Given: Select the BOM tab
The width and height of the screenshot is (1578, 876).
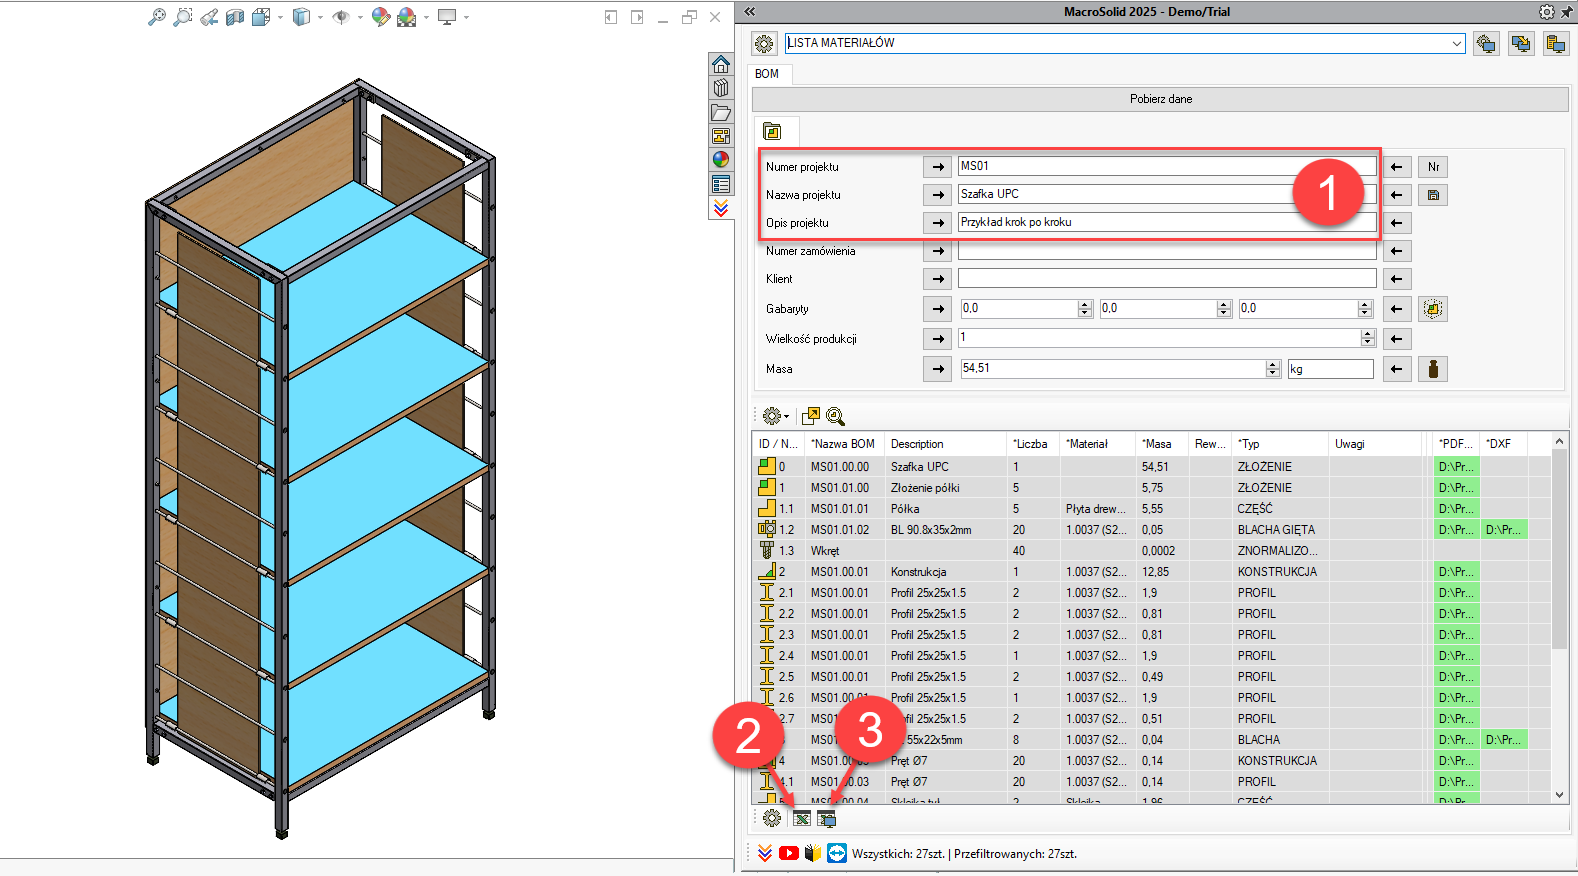Looking at the screenshot, I should point(767,74).
